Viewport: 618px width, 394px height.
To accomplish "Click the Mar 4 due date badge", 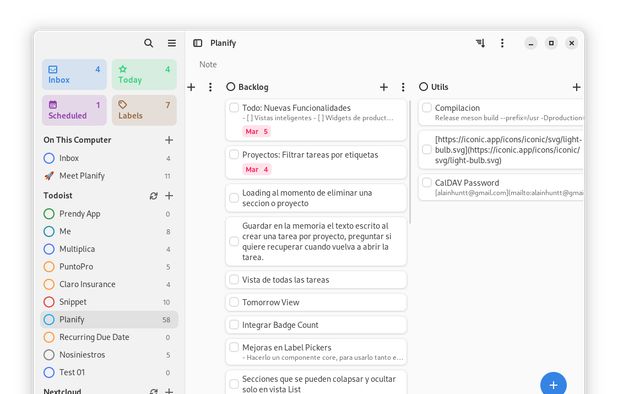I will pos(257,169).
